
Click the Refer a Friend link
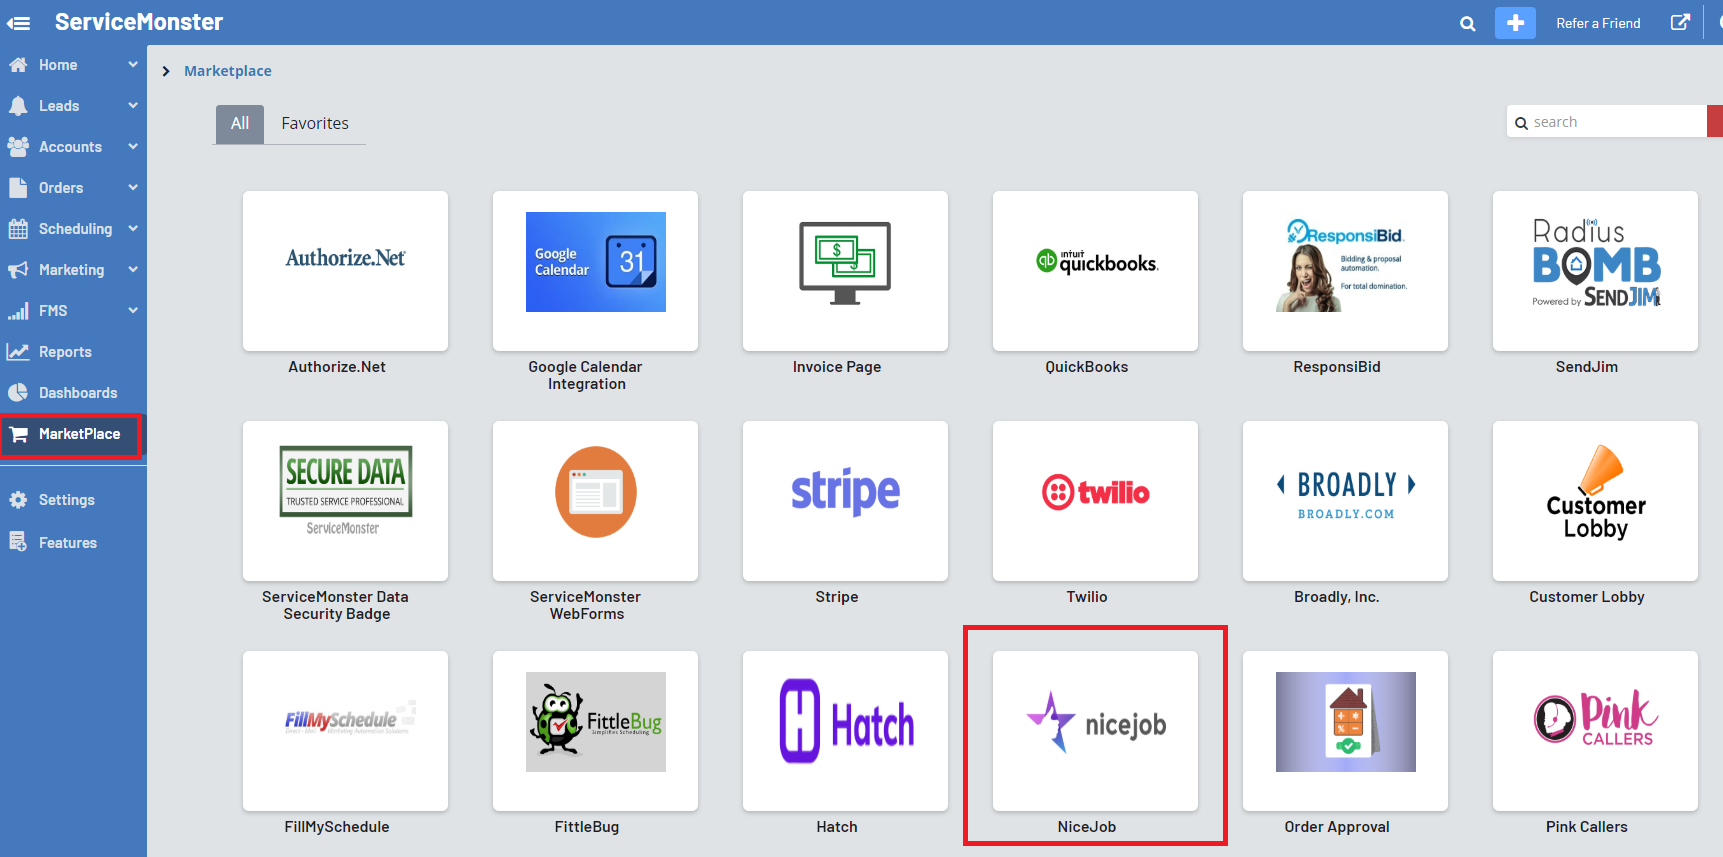pos(1598,23)
